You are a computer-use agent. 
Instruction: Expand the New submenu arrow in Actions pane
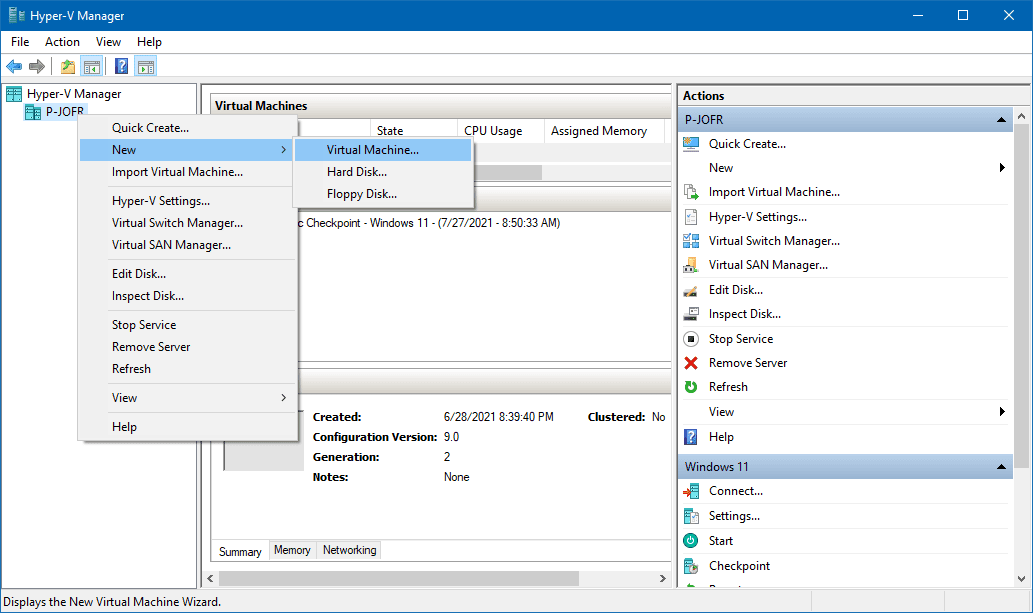(1002, 168)
